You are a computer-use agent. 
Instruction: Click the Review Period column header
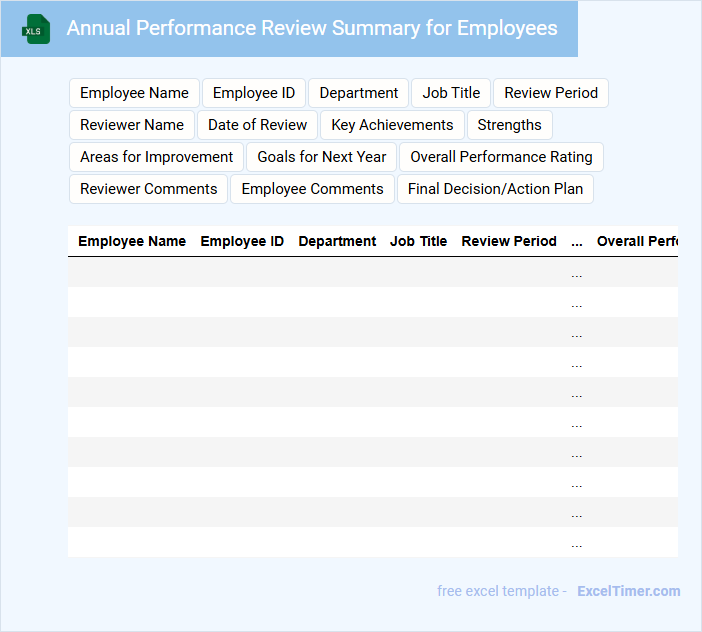tap(509, 241)
